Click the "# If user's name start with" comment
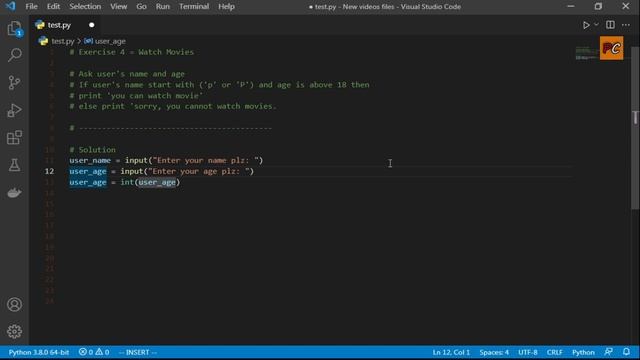 tap(219, 84)
